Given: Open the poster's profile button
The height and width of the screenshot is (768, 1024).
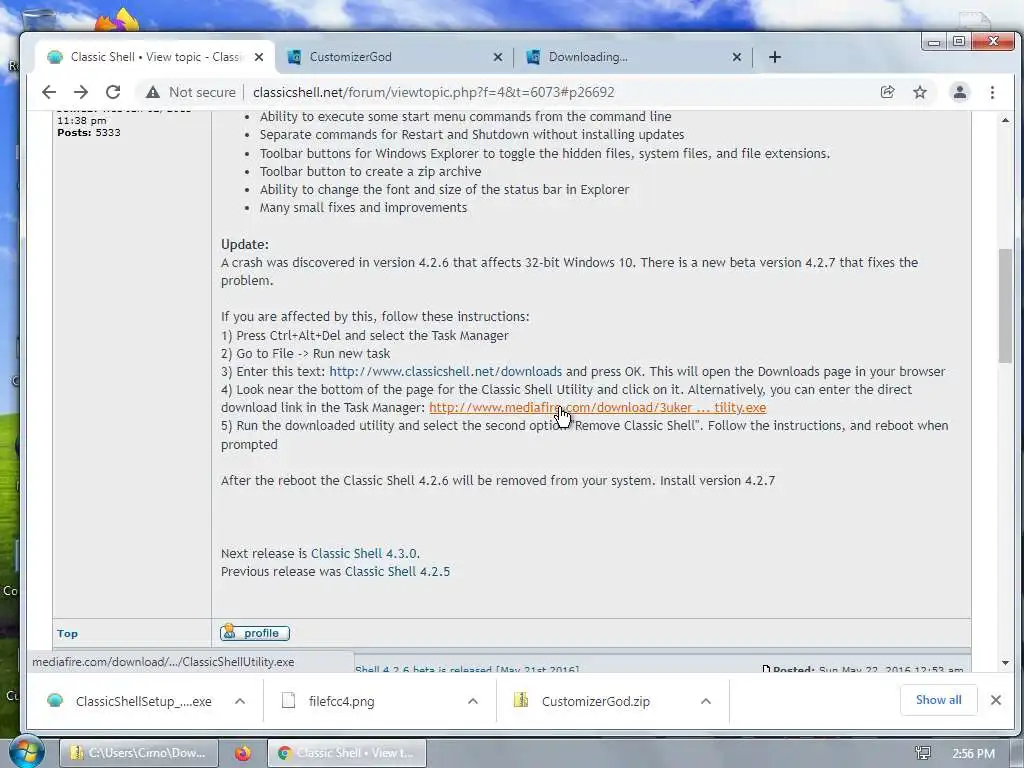Looking at the screenshot, I should pos(255,633).
